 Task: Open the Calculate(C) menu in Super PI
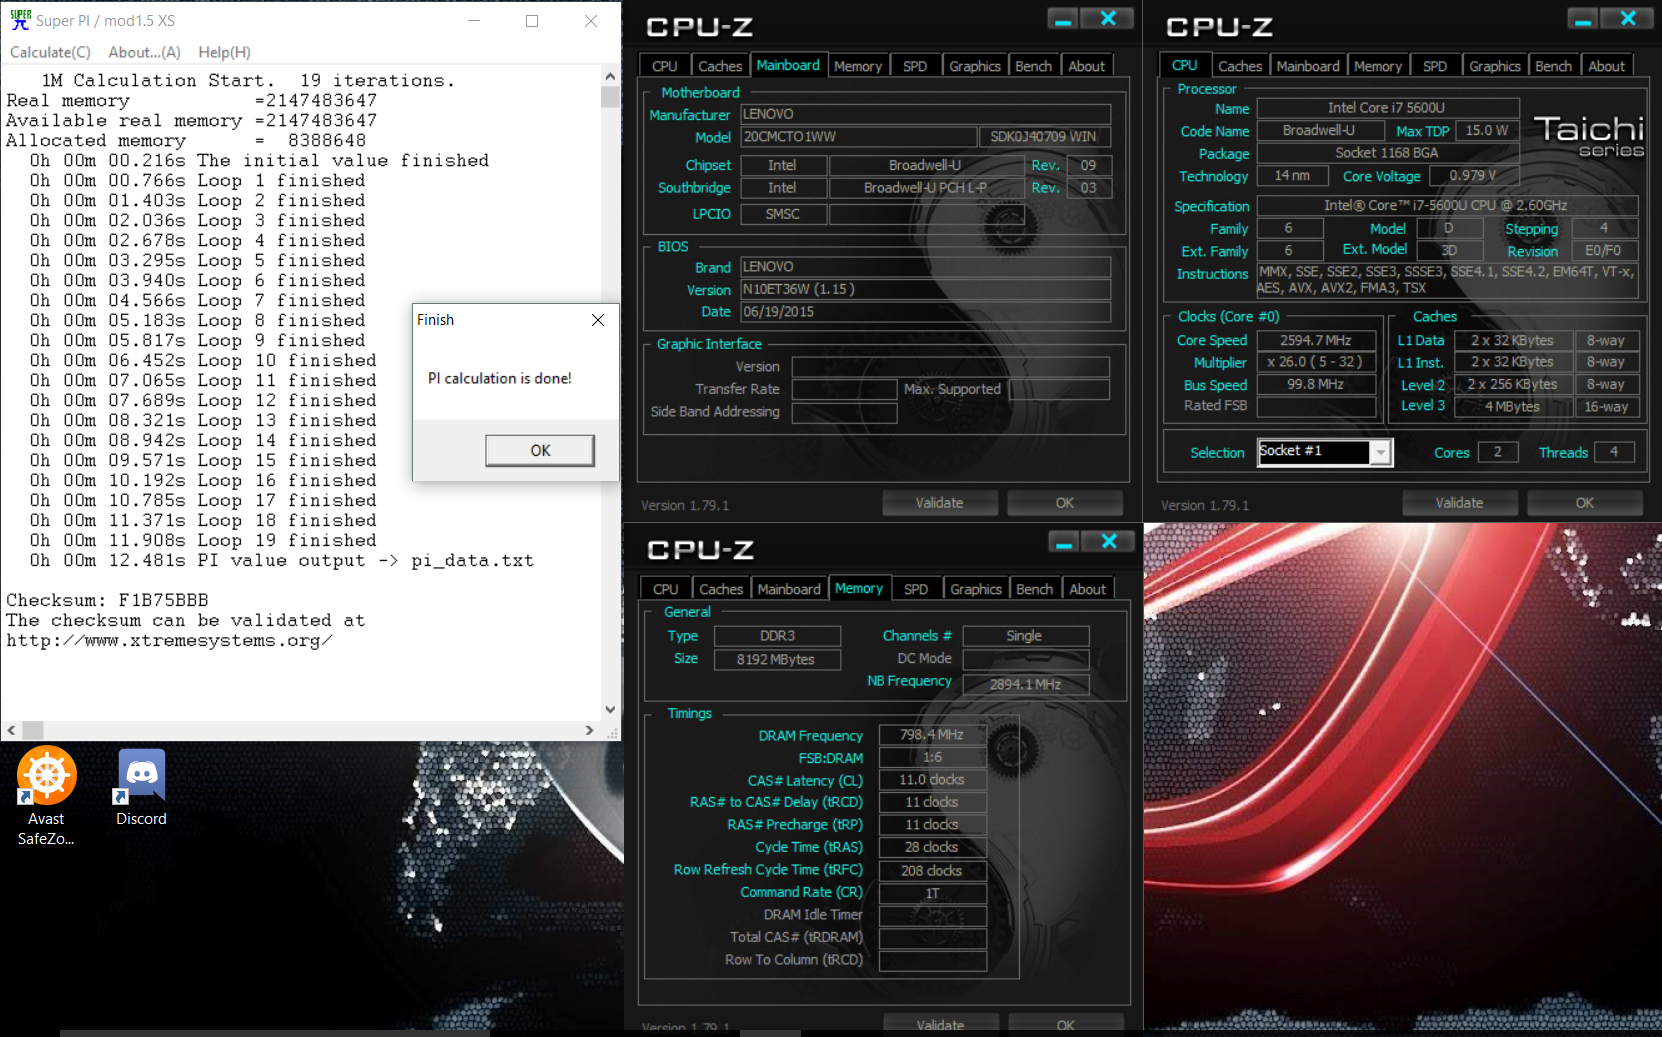(x=50, y=52)
